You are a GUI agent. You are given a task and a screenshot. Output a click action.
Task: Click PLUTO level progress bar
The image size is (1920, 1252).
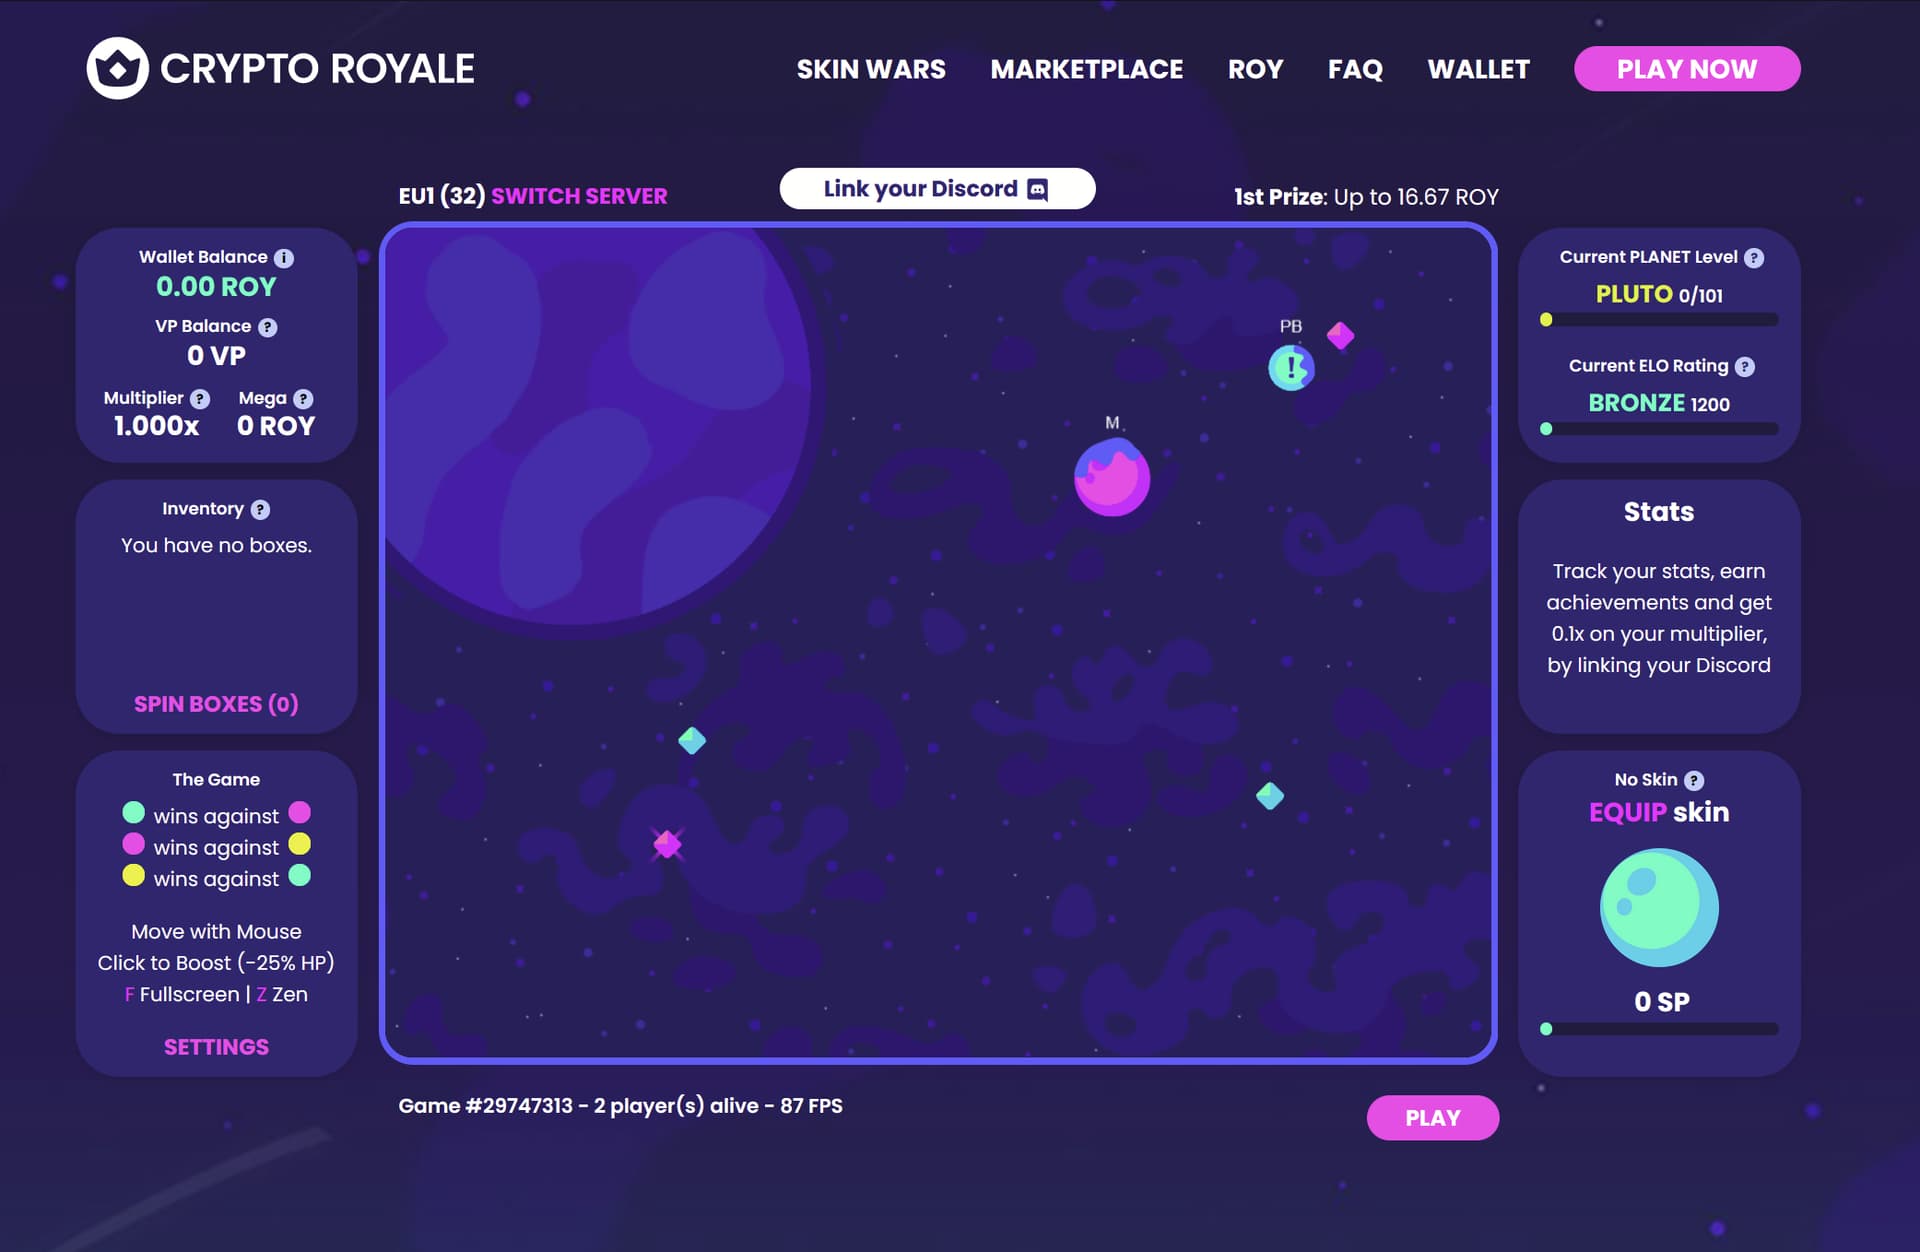coord(1659,320)
